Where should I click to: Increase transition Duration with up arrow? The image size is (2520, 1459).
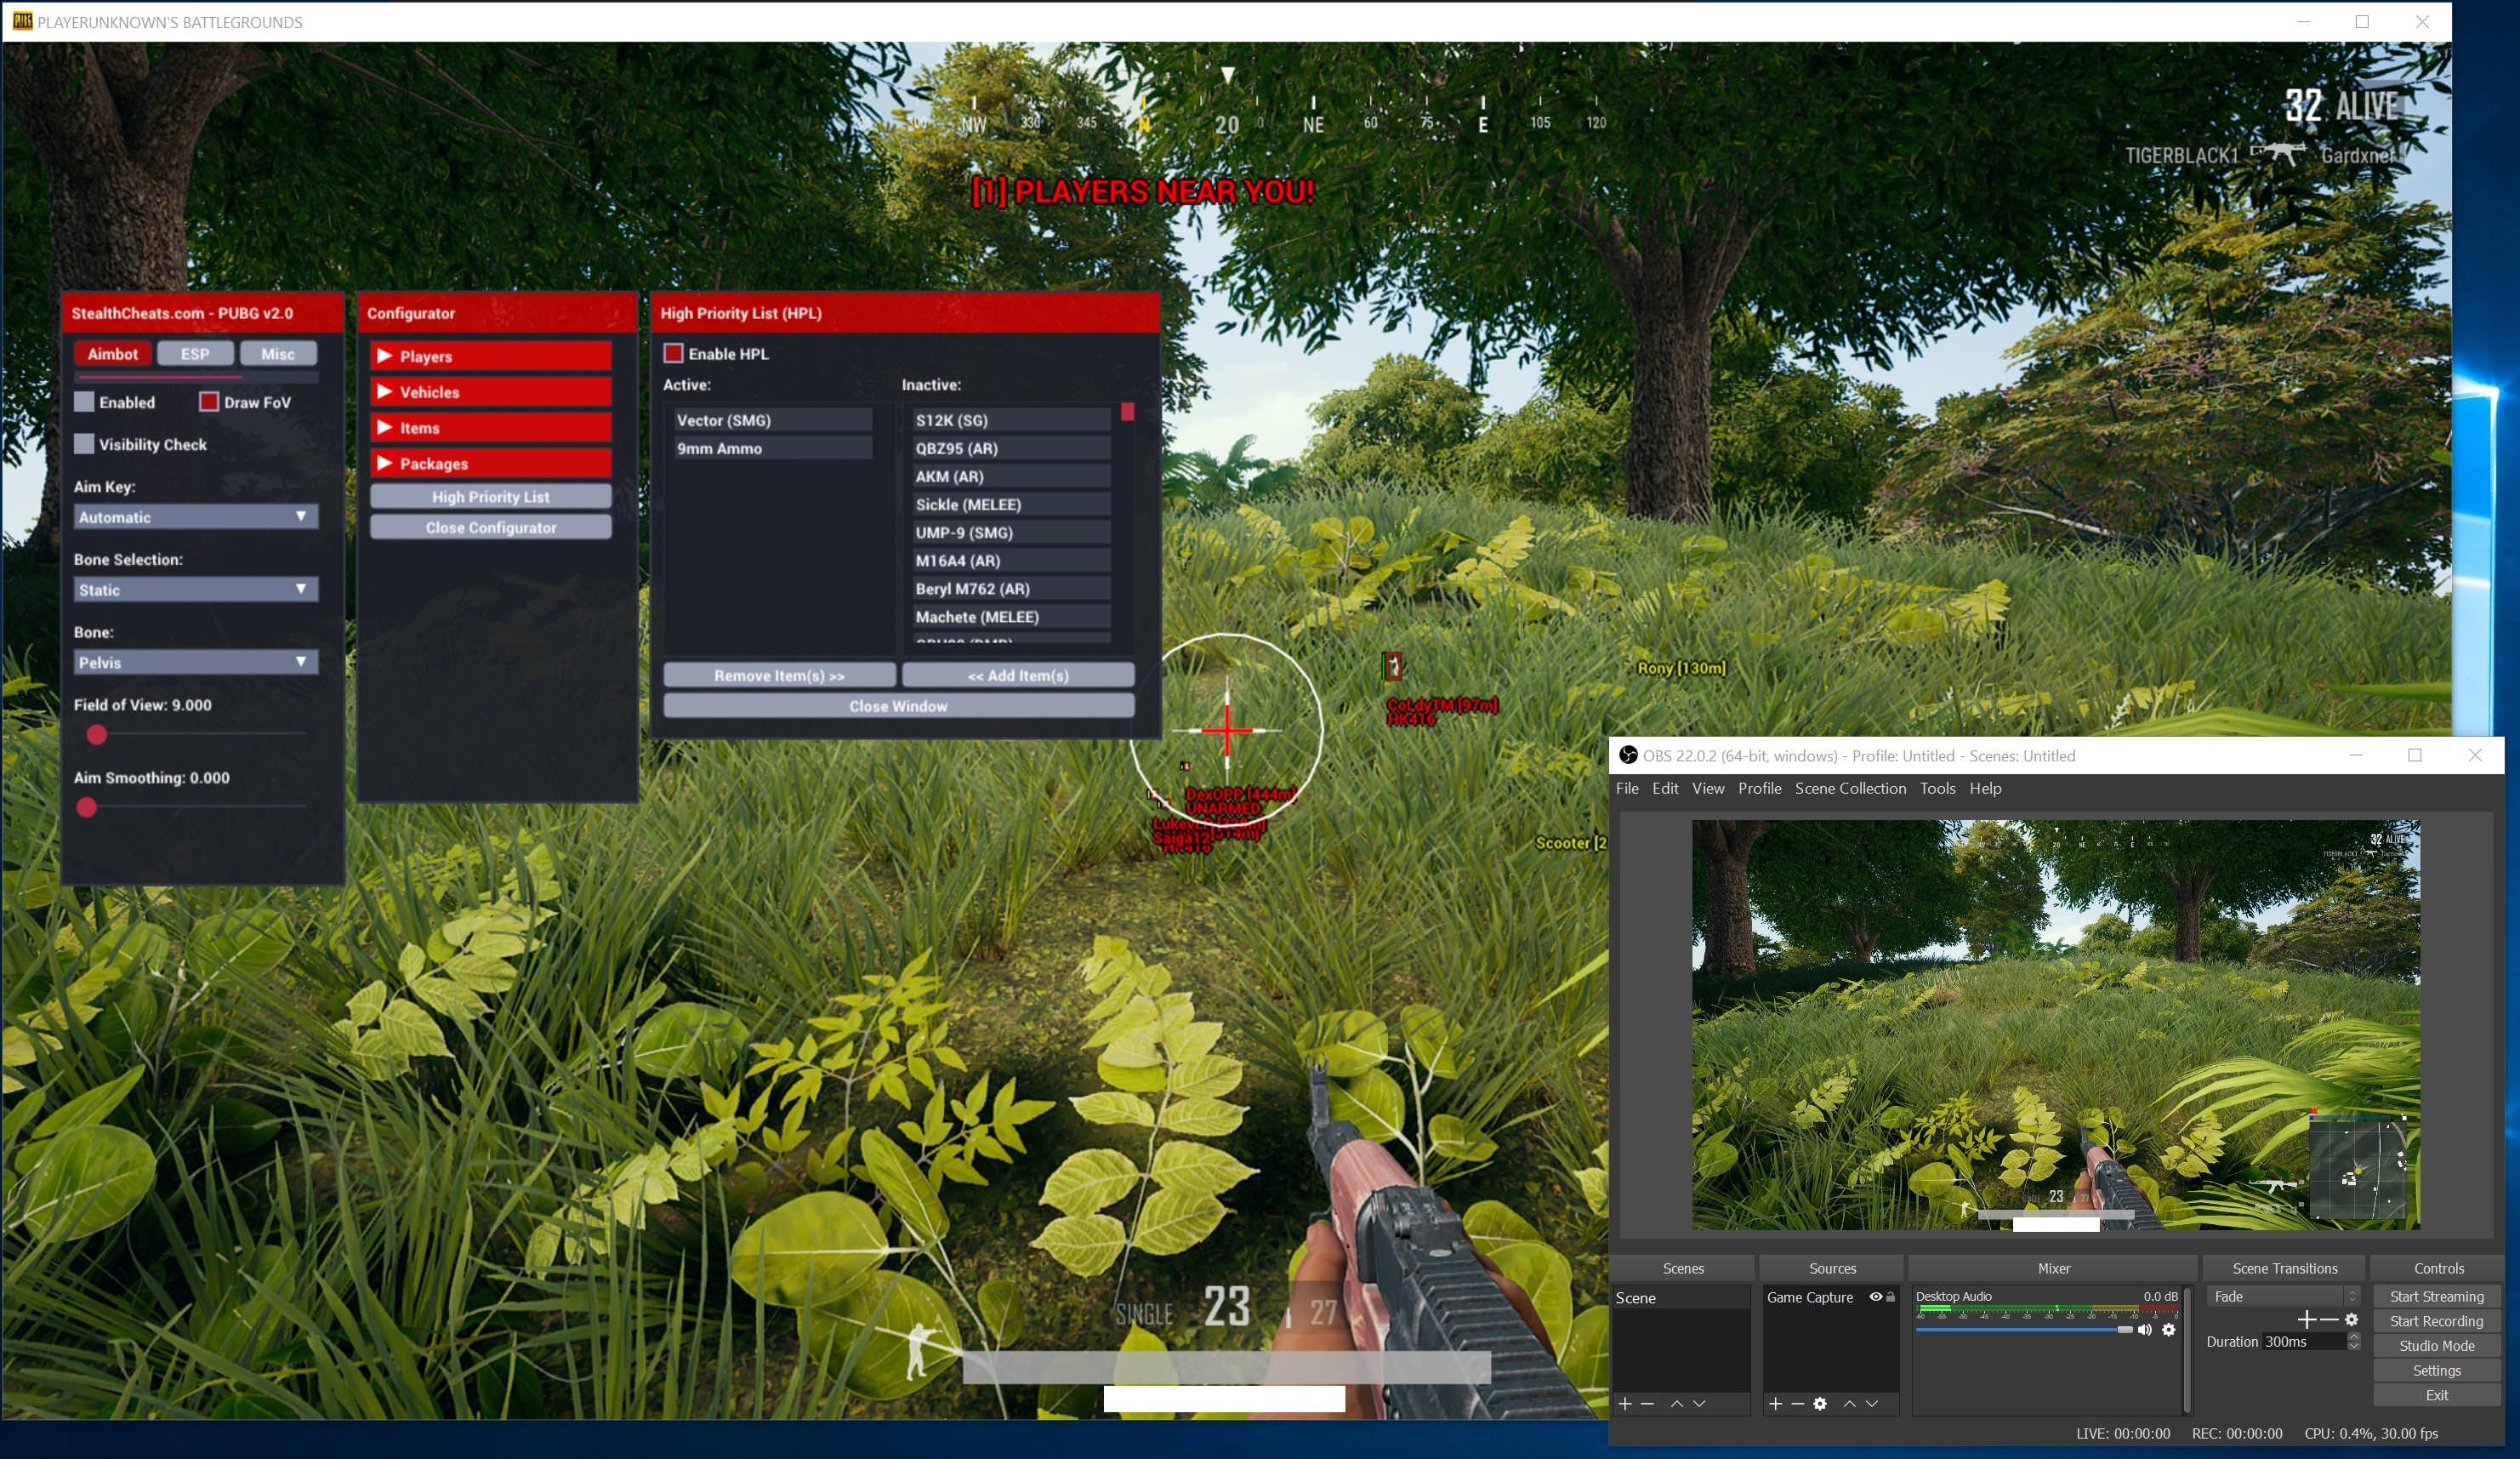[x=2353, y=1337]
